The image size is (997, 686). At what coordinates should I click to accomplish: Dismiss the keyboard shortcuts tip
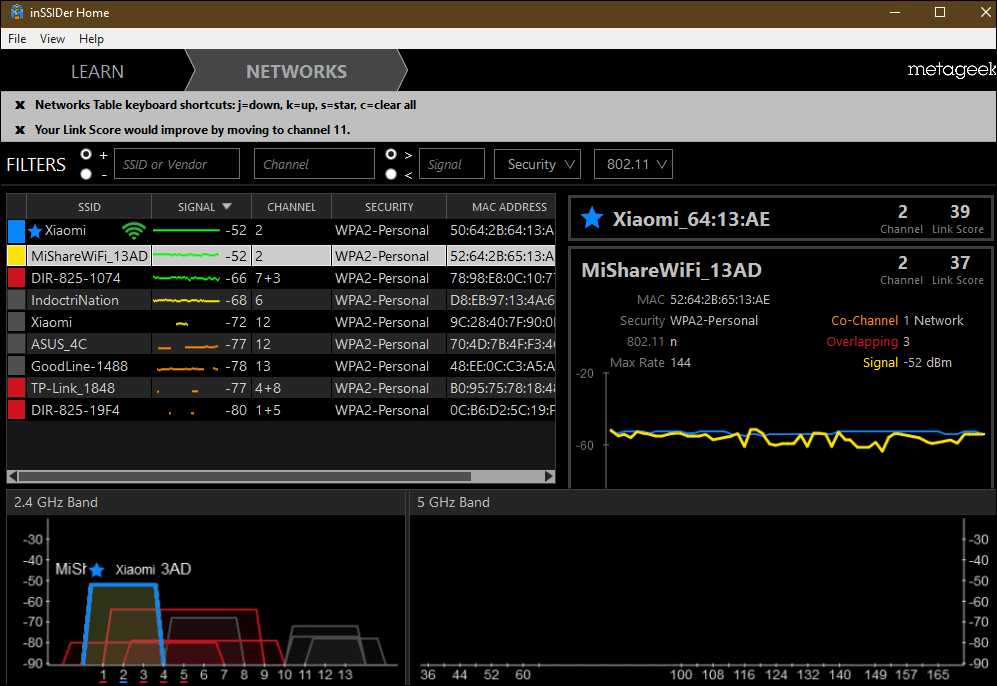(20, 105)
